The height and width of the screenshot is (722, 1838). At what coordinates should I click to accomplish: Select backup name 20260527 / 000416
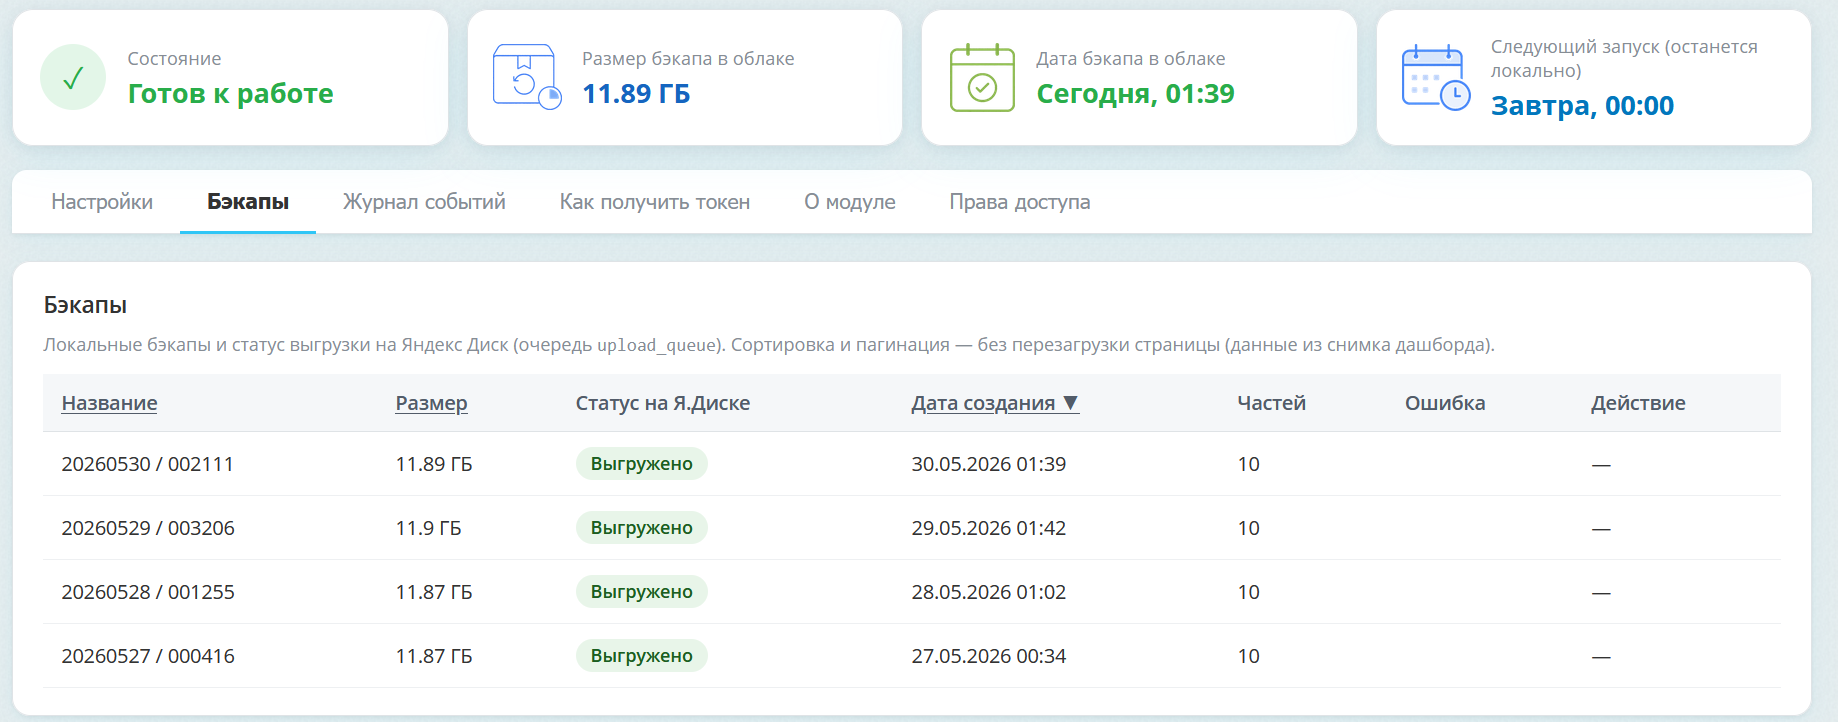tap(148, 656)
